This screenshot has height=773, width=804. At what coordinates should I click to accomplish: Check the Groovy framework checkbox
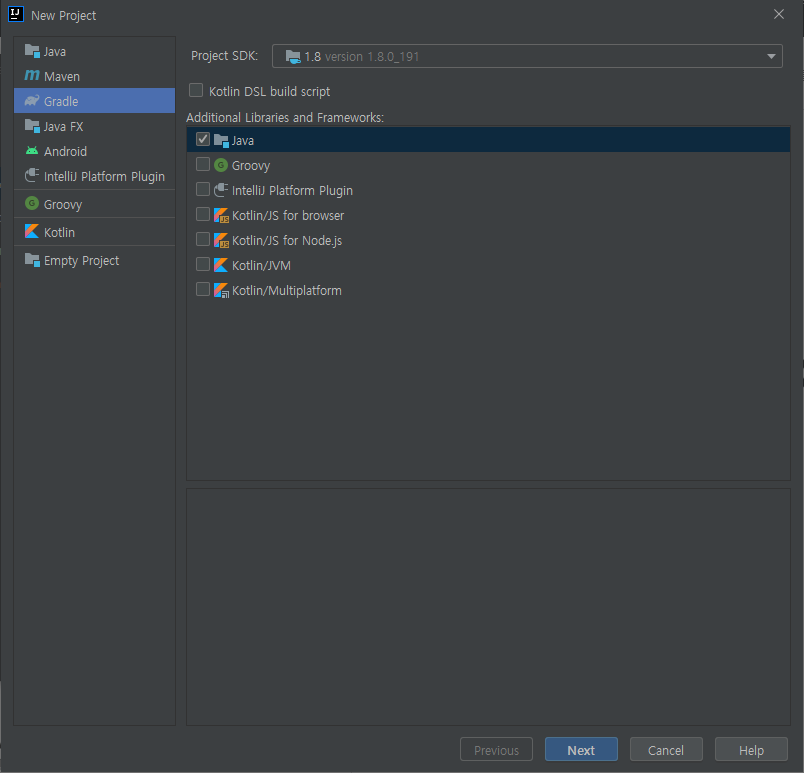(x=203, y=164)
